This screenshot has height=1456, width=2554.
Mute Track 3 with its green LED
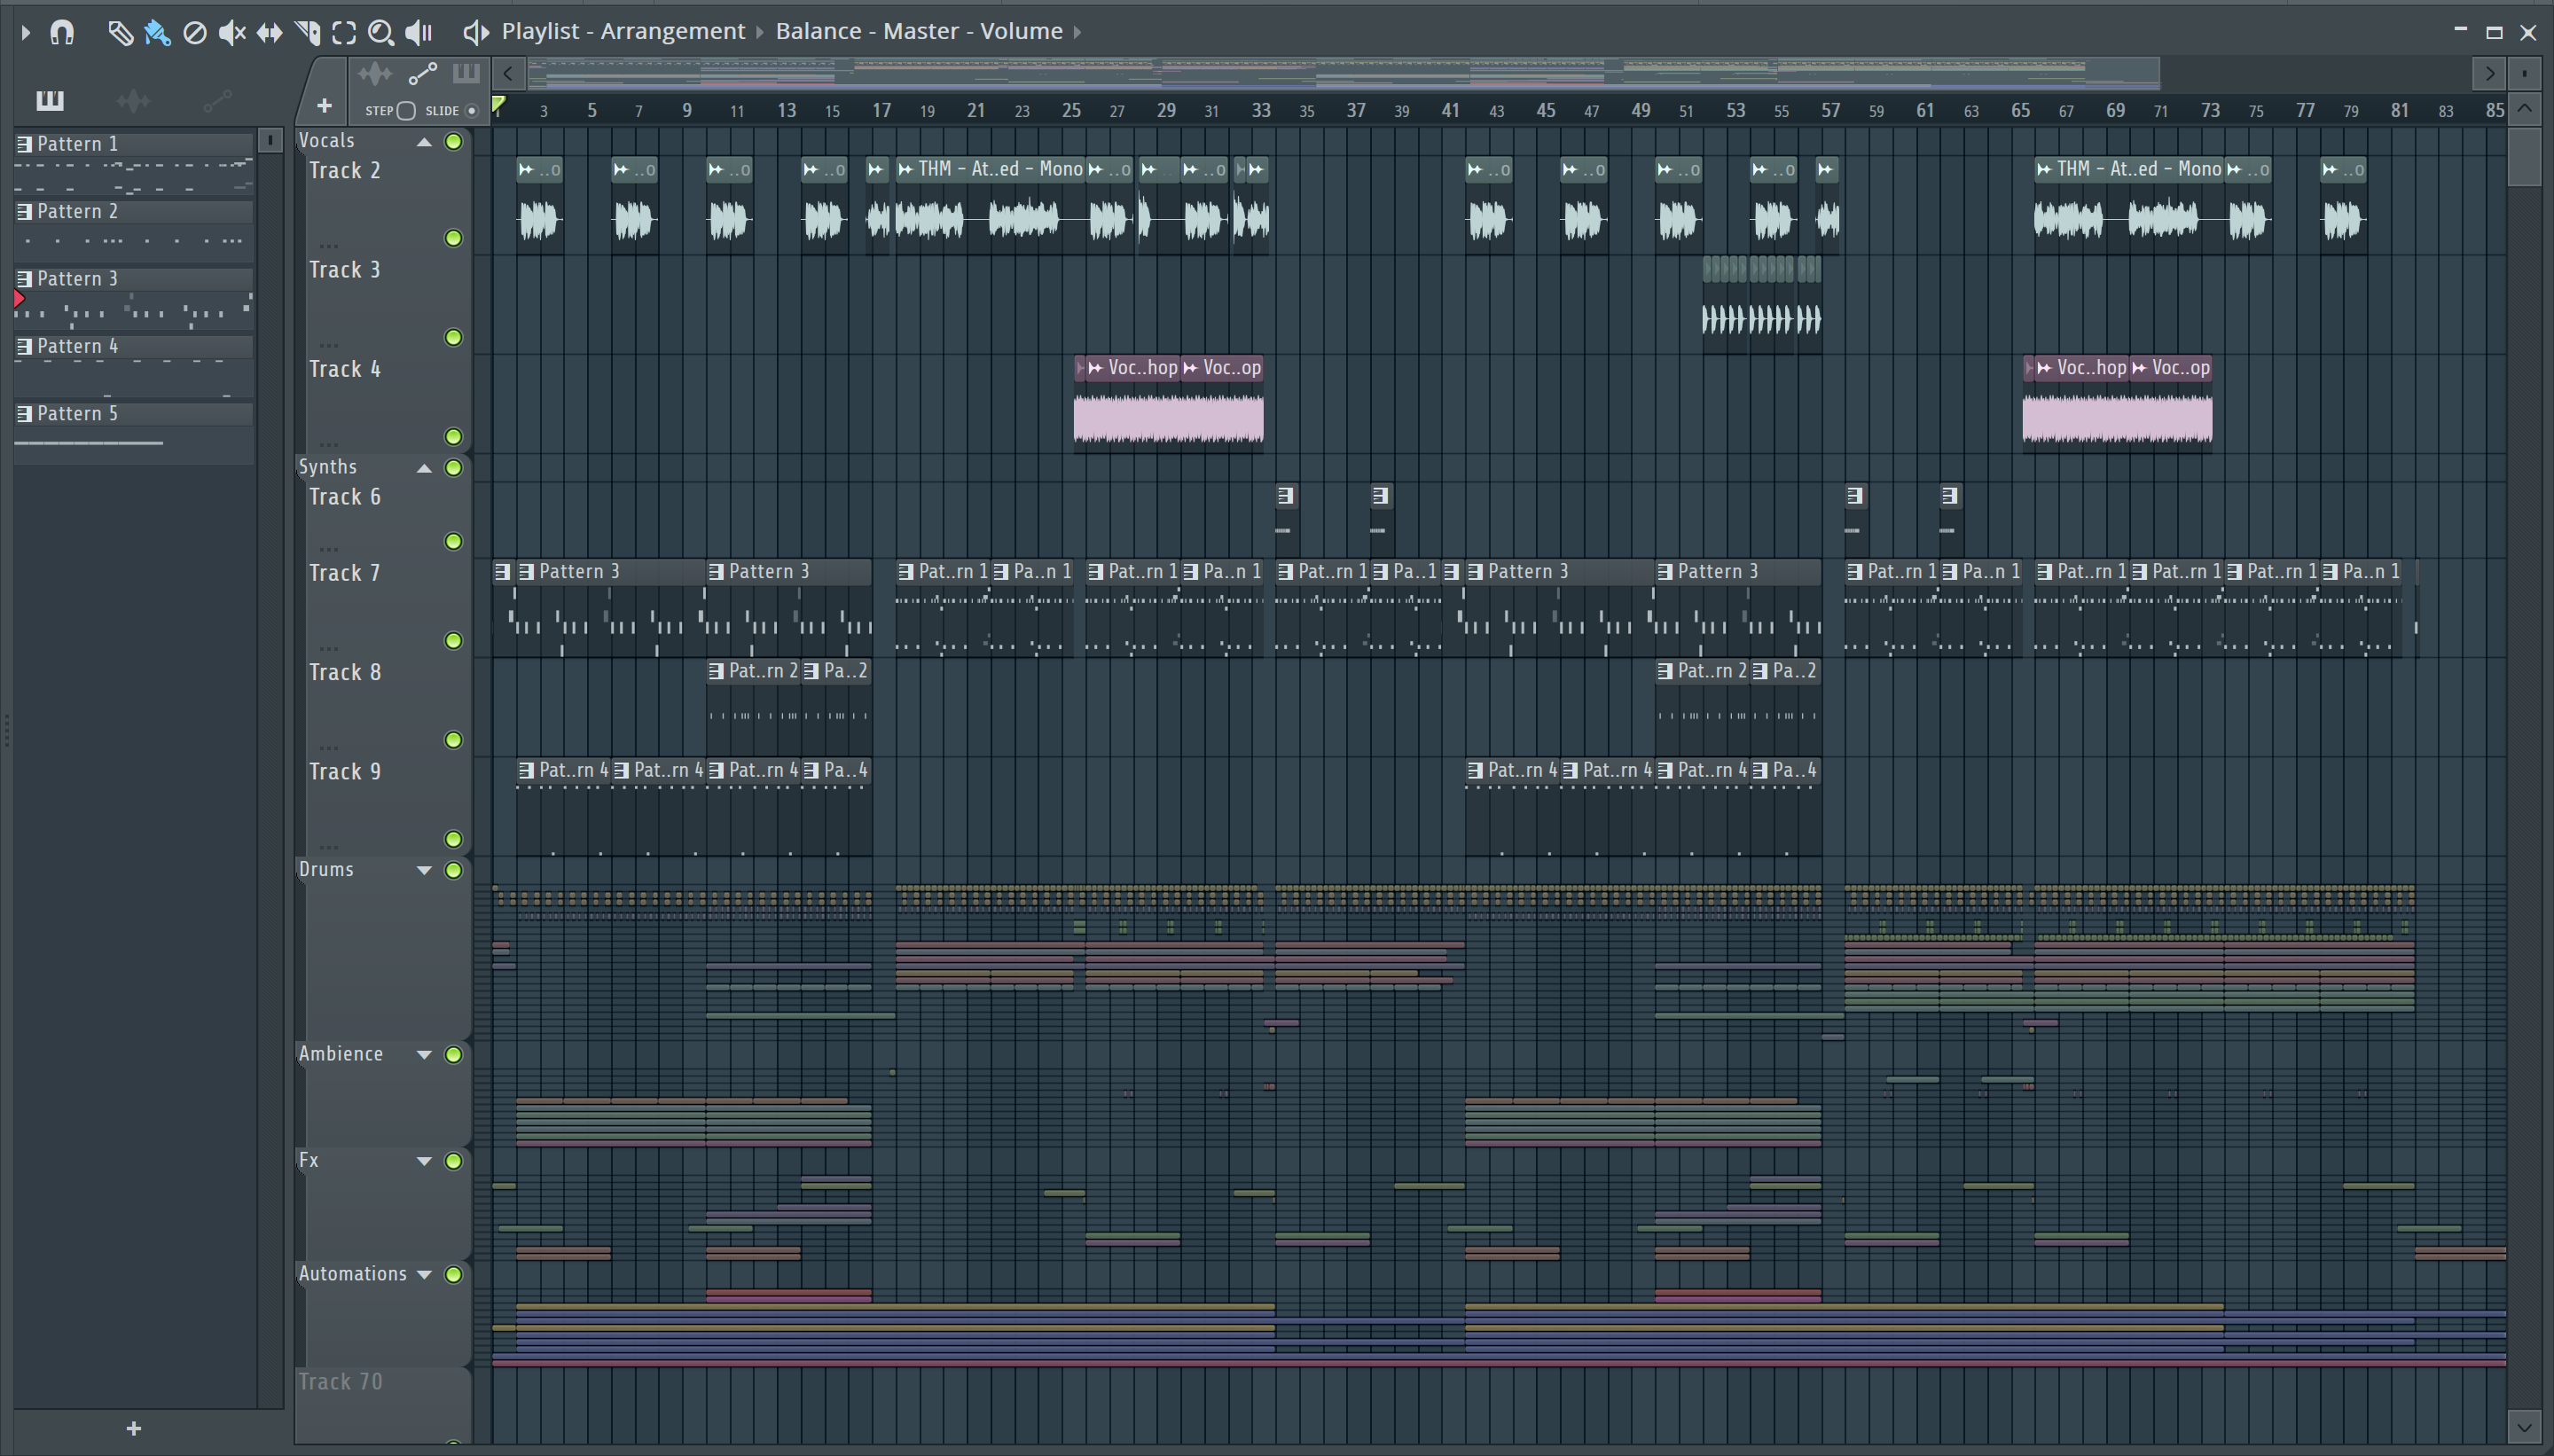(x=454, y=338)
